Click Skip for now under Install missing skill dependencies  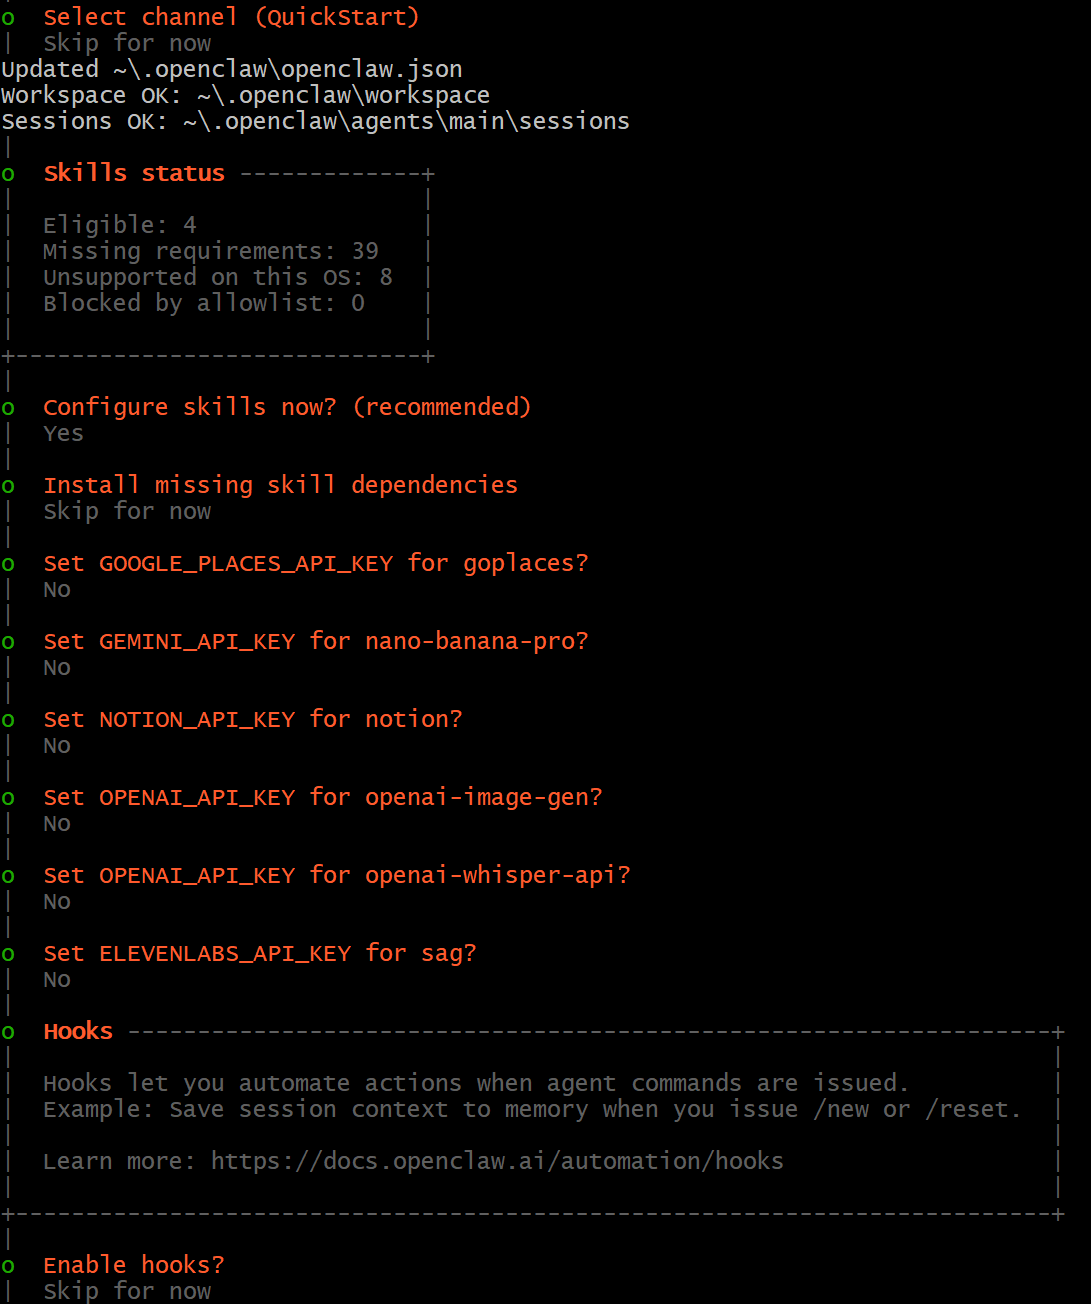coord(127,511)
